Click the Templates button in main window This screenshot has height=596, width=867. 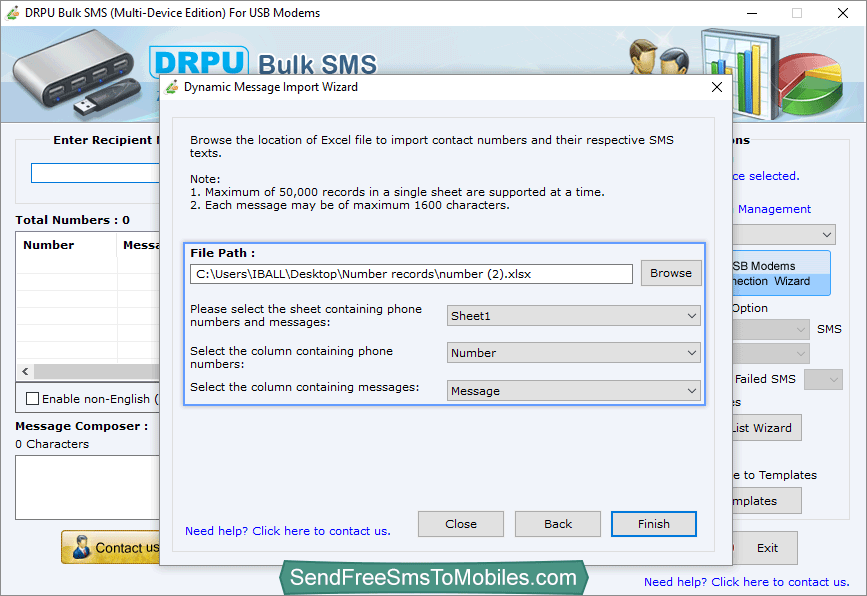coord(766,501)
